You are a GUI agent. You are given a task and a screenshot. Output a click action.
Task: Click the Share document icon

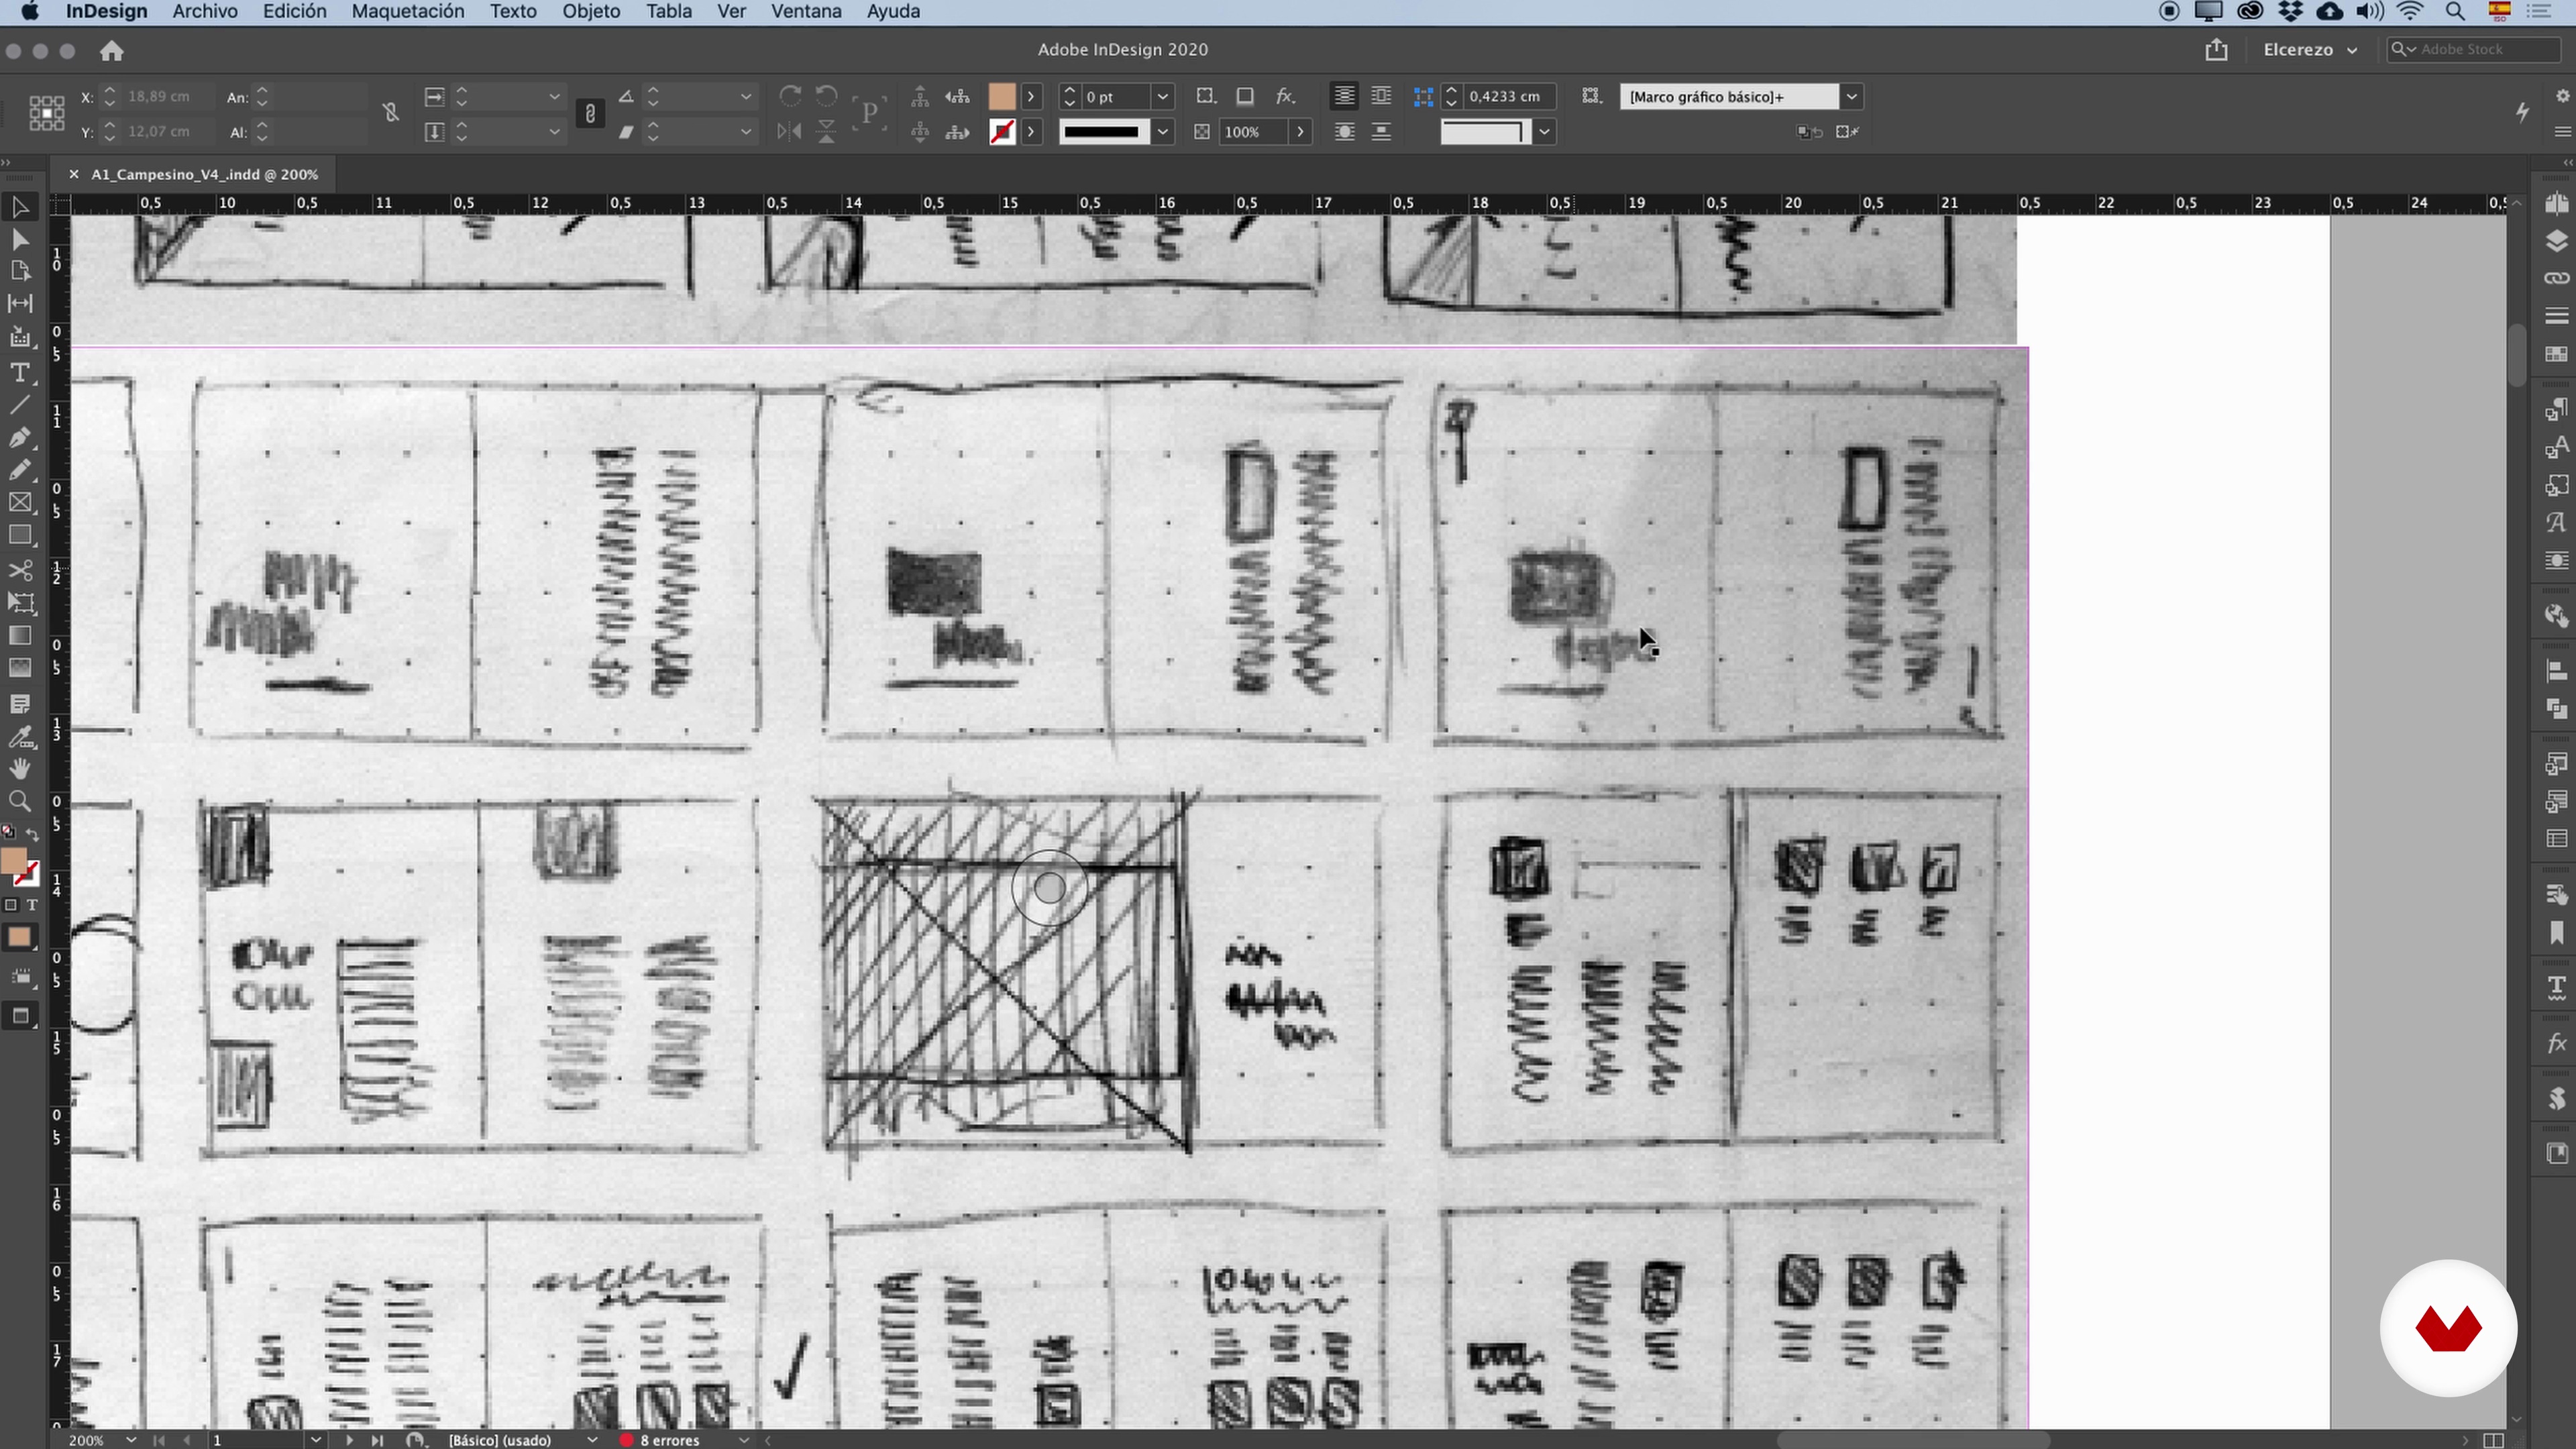2216,50
